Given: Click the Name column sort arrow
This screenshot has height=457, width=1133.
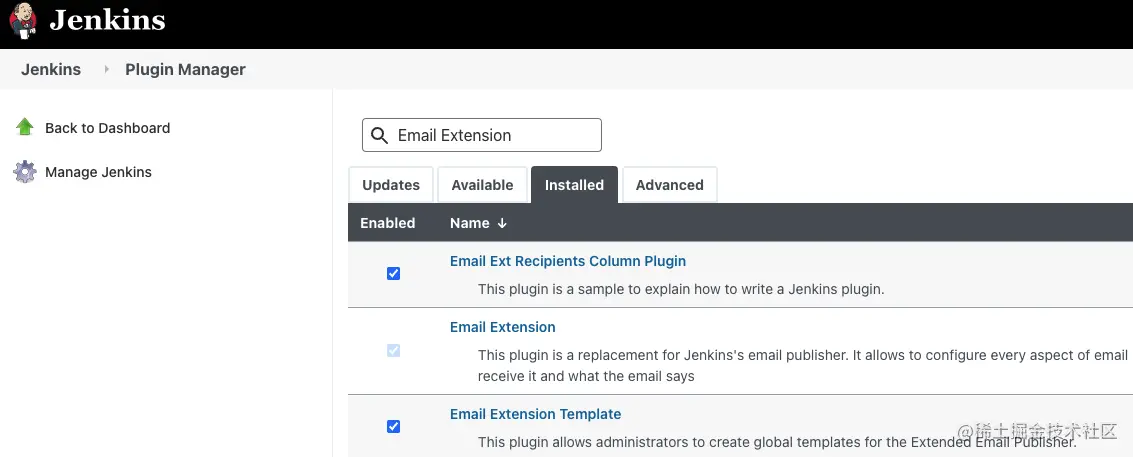Looking at the screenshot, I should [x=501, y=223].
